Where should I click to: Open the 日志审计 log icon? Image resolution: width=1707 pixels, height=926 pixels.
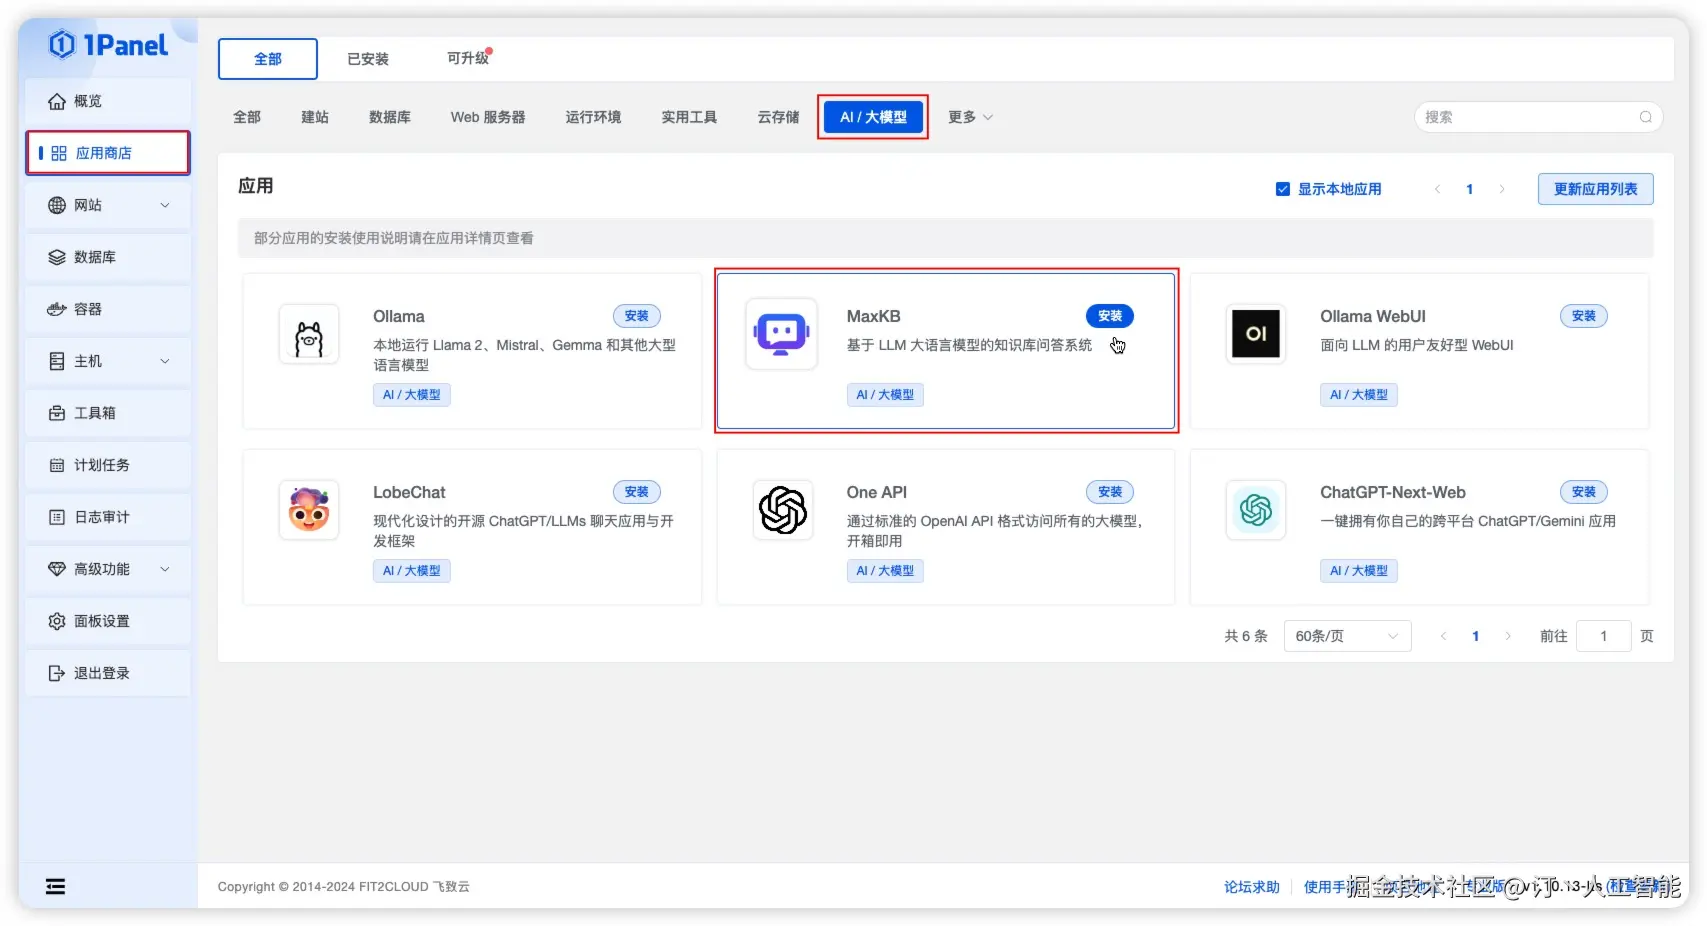57,517
